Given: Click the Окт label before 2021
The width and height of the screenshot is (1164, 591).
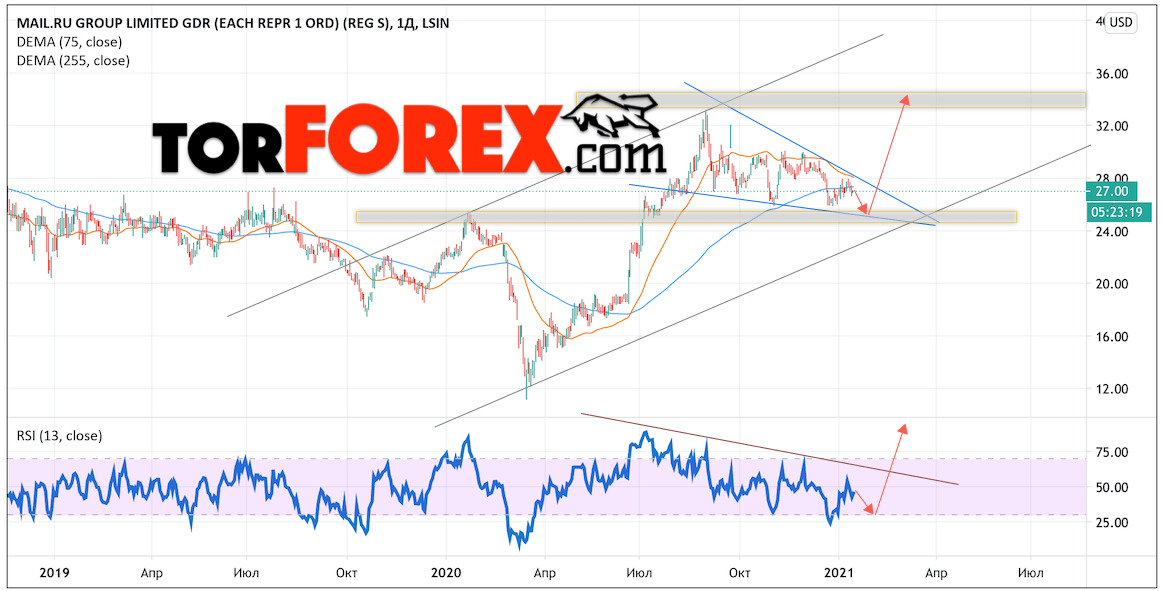Looking at the screenshot, I should (x=739, y=573).
